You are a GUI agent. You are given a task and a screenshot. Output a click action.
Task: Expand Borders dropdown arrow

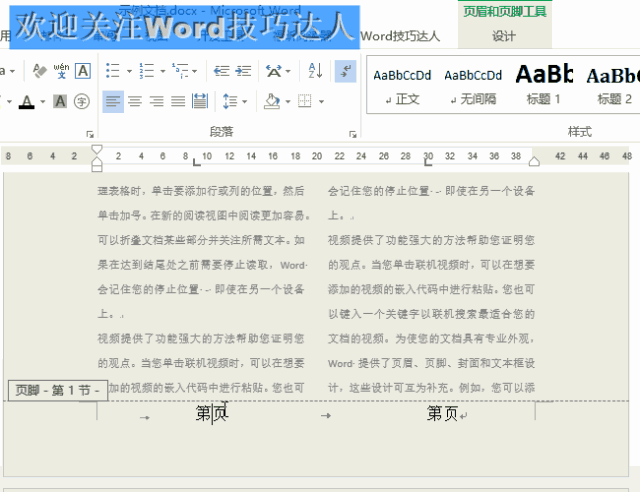(x=321, y=102)
